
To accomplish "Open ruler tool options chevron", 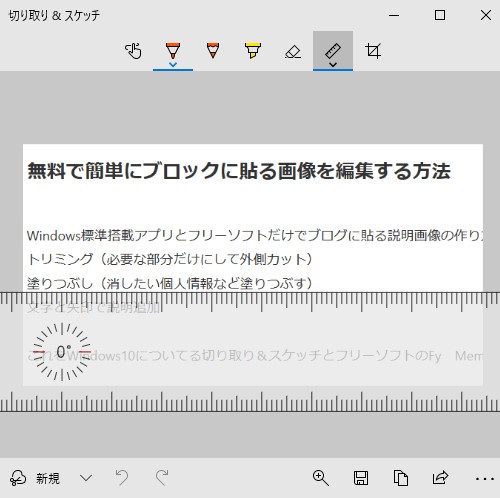I will point(333,65).
